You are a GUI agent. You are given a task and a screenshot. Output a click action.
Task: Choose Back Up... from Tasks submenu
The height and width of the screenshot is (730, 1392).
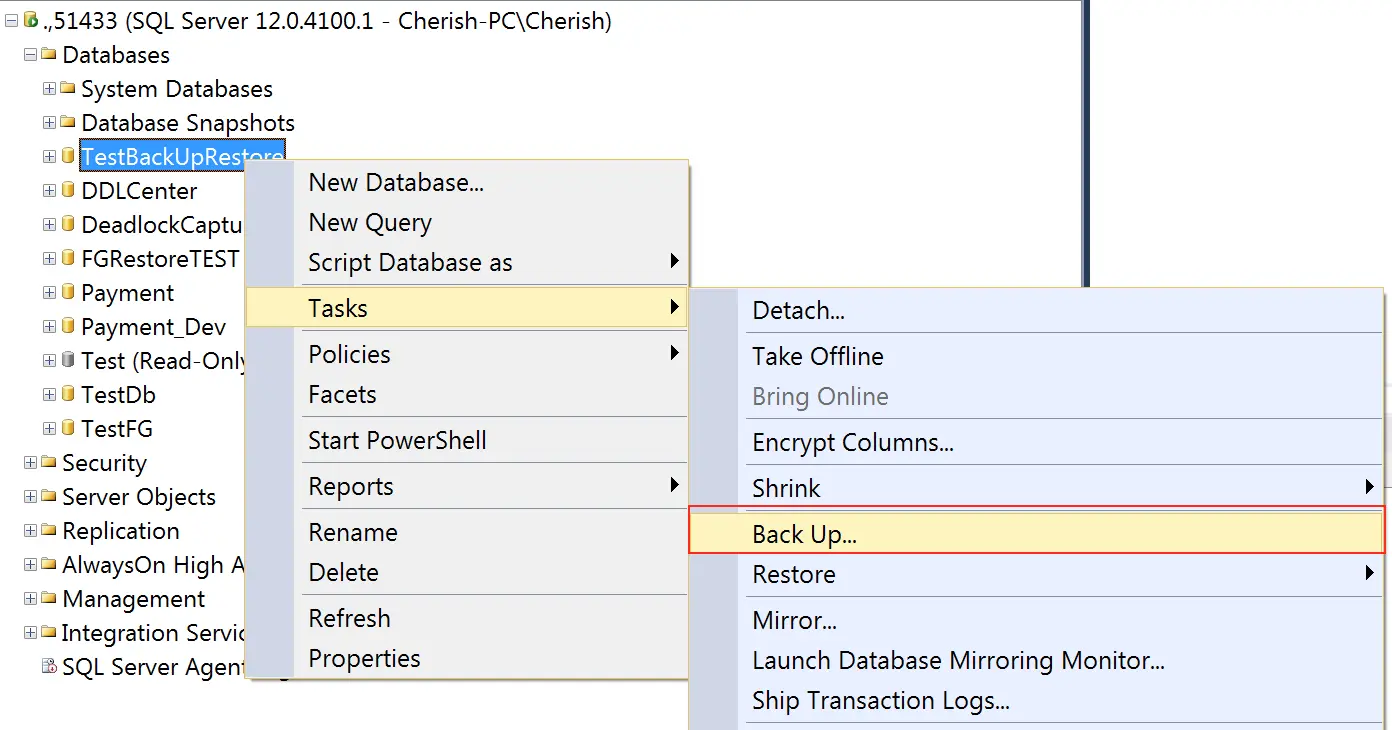tap(804, 534)
